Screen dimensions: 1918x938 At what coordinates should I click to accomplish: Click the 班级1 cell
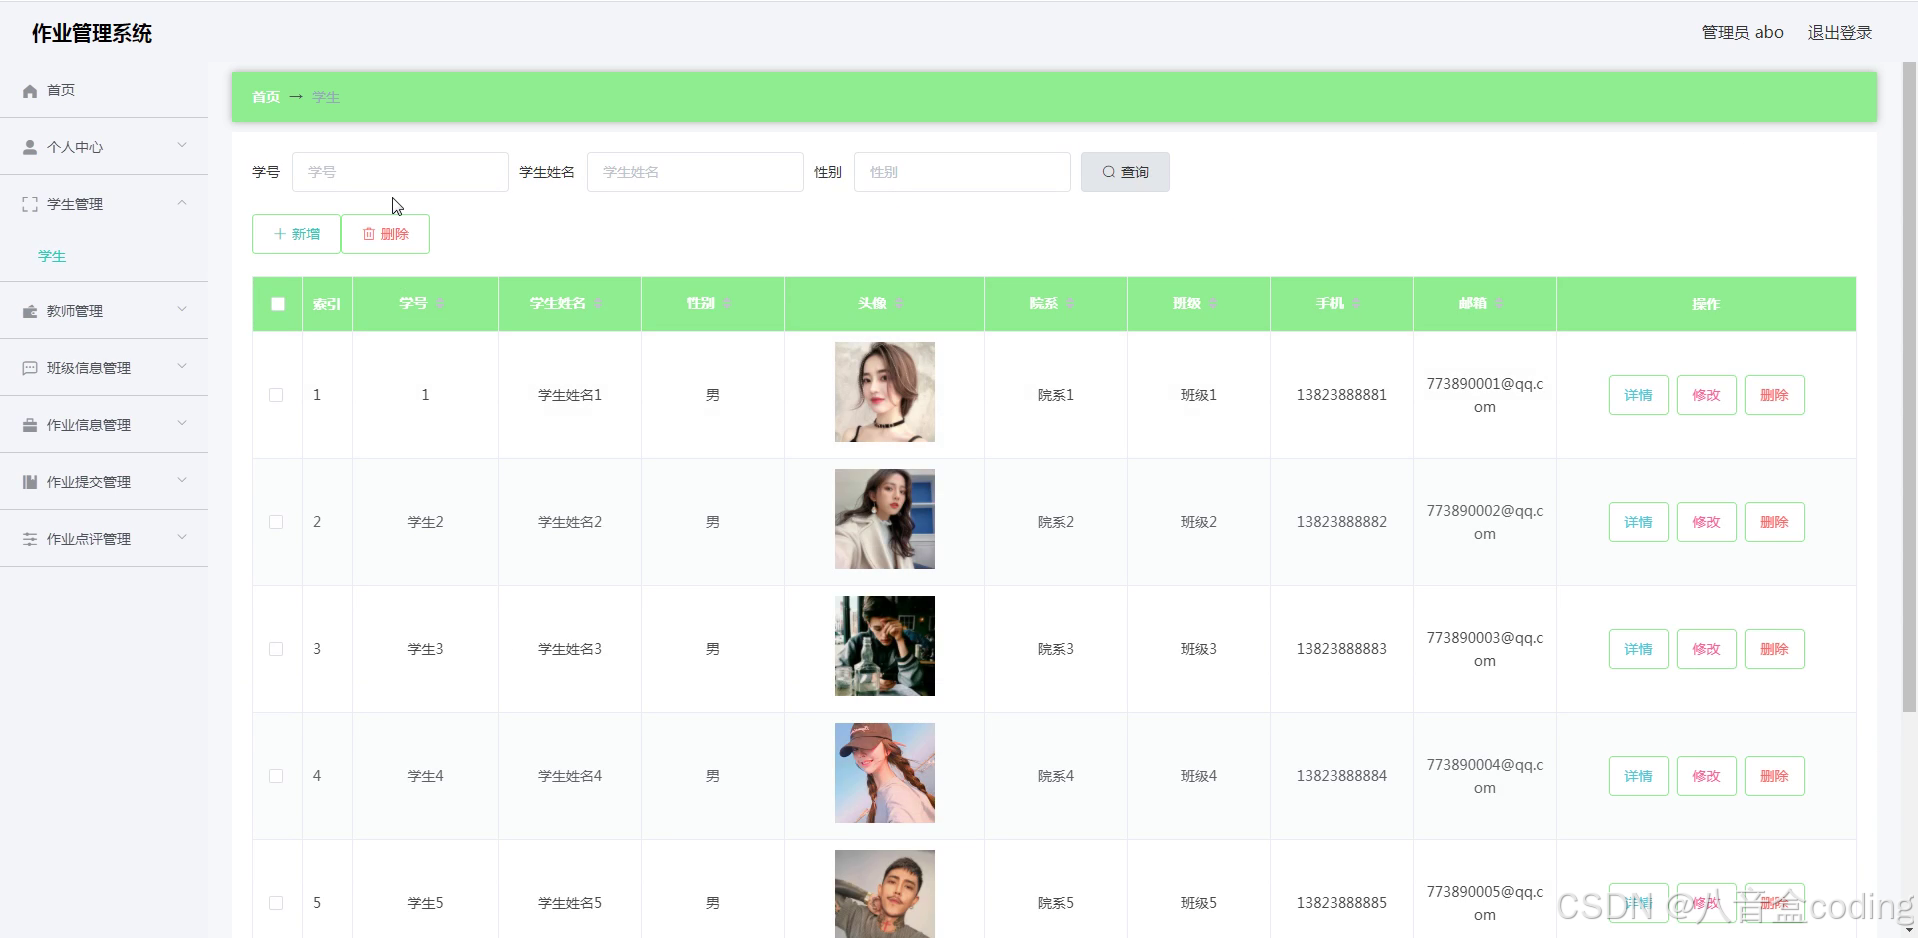coord(1199,395)
